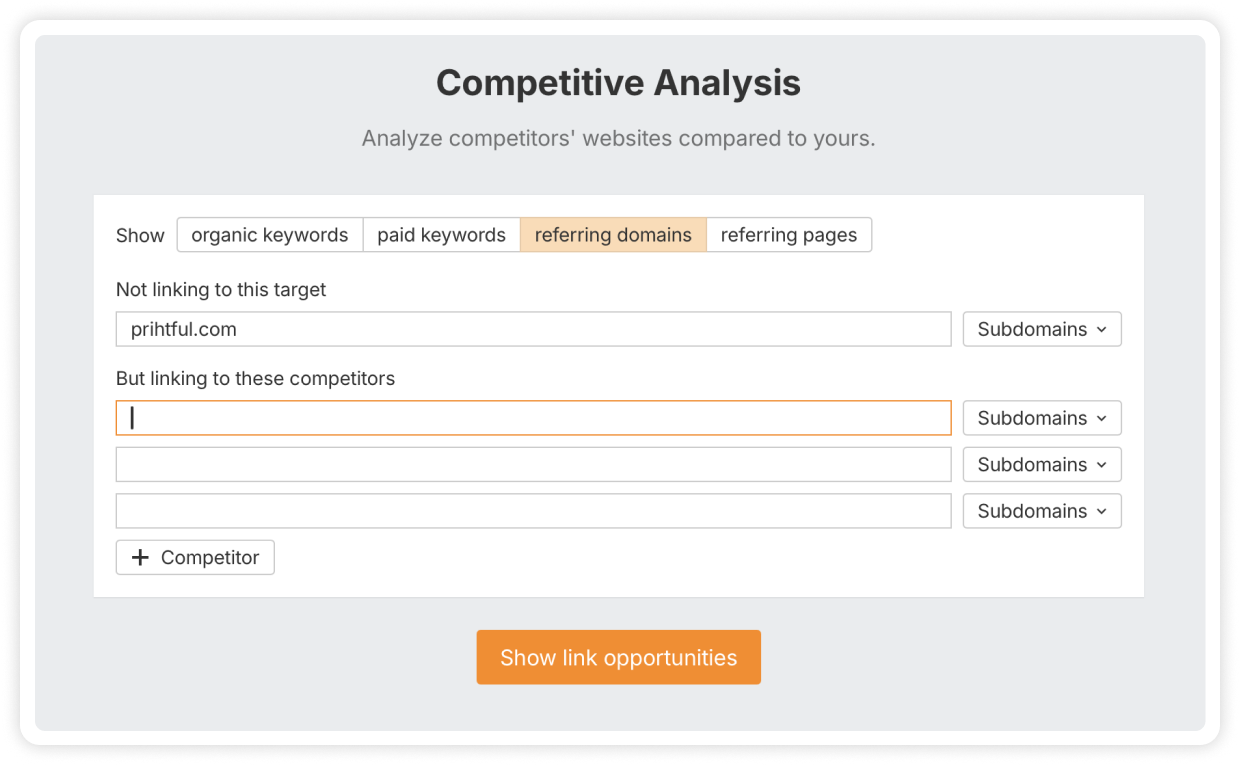
Task: Click the chevron on the target's Subdomains selector
Action: [1102, 330]
